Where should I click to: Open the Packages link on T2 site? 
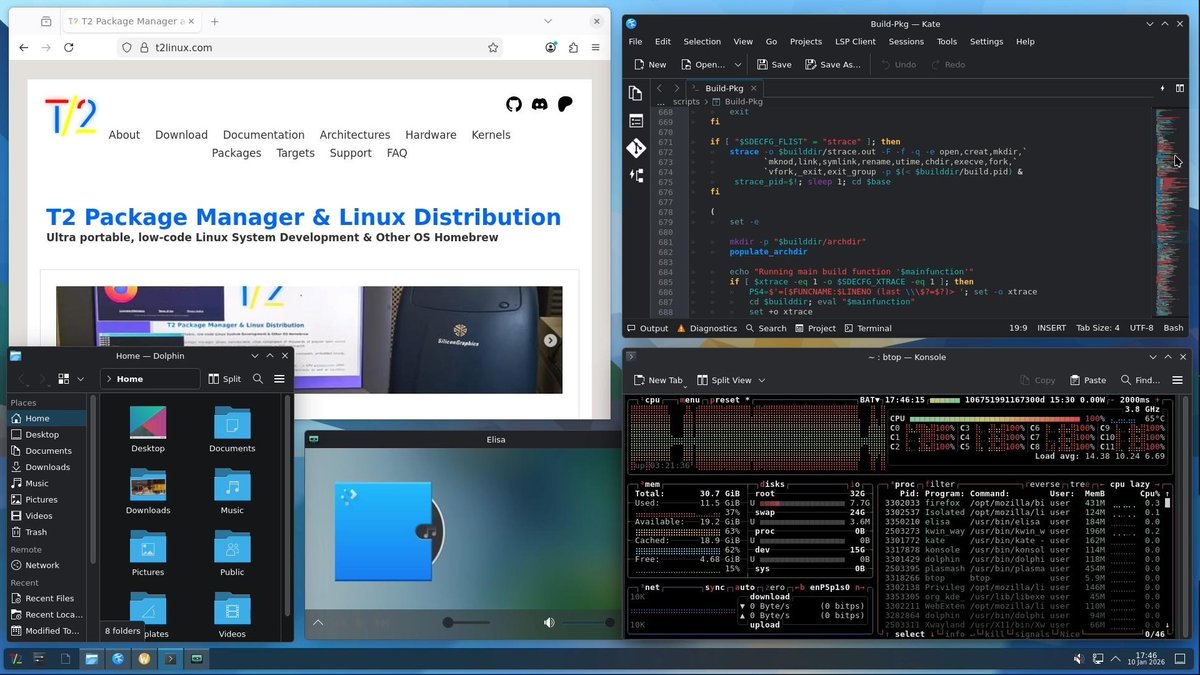[x=236, y=153]
